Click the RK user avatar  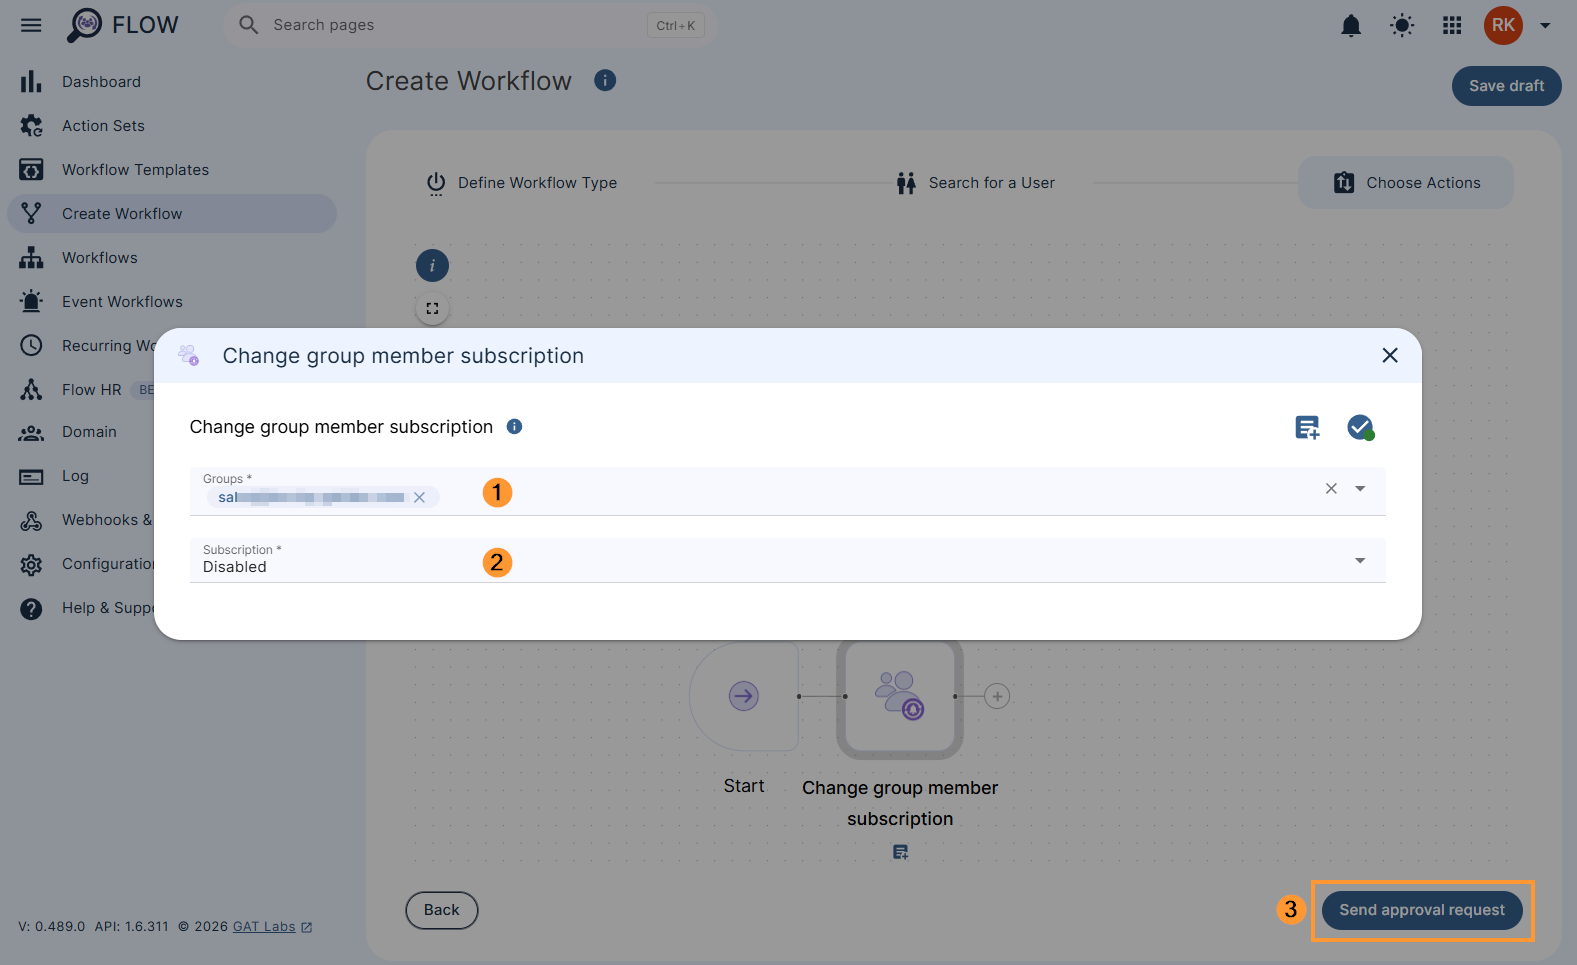[x=1503, y=25]
